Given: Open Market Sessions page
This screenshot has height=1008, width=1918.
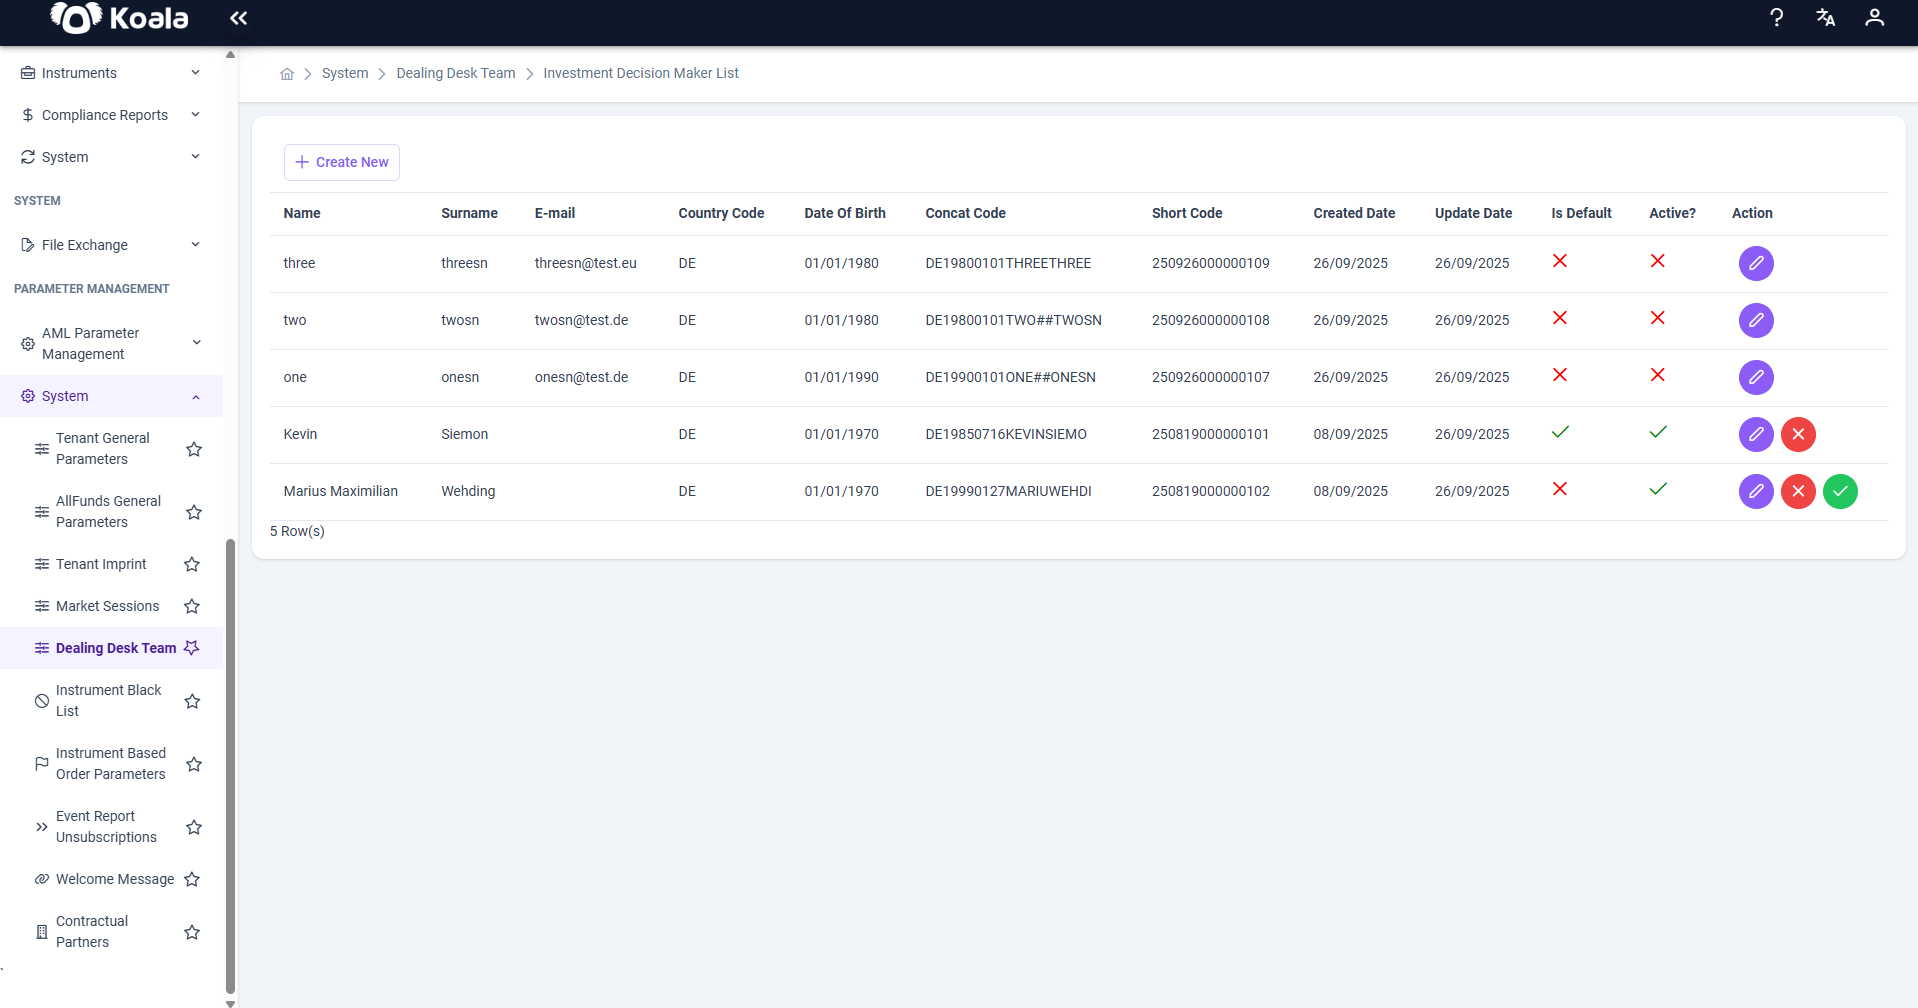Looking at the screenshot, I should pos(107,607).
